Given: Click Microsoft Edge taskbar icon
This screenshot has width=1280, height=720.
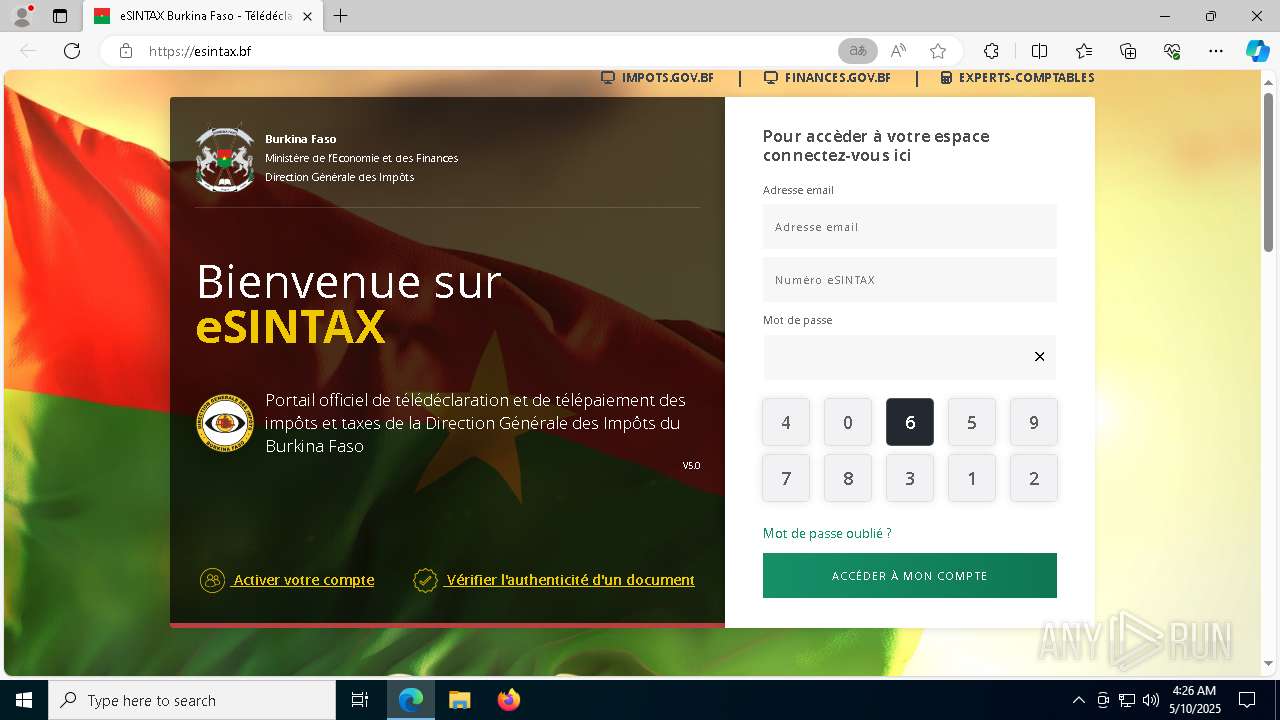Looking at the screenshot, I should coord(411,700).
